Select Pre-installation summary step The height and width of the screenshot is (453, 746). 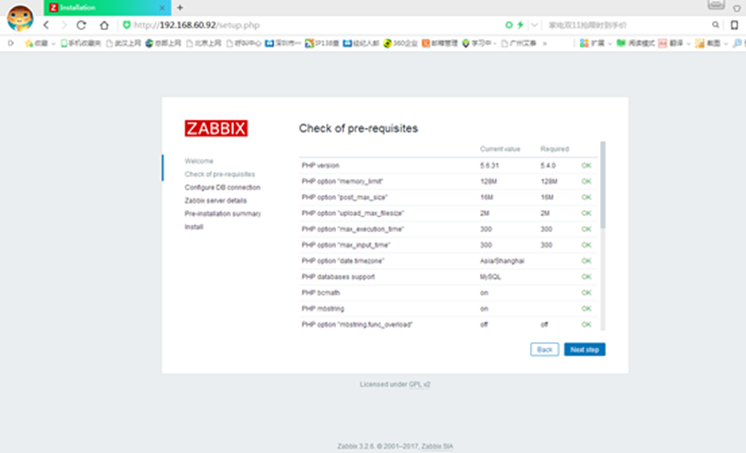pyautogui.click(x=223, y=214)
